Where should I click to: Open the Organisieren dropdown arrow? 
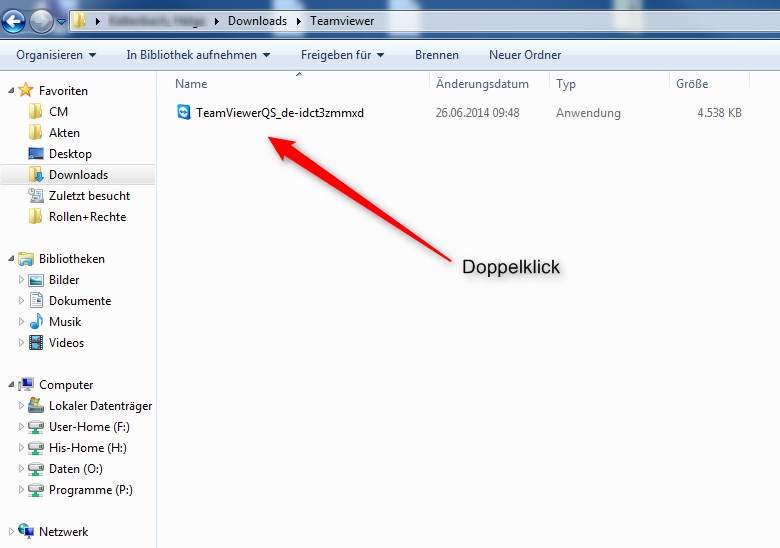tap(93, 55)
